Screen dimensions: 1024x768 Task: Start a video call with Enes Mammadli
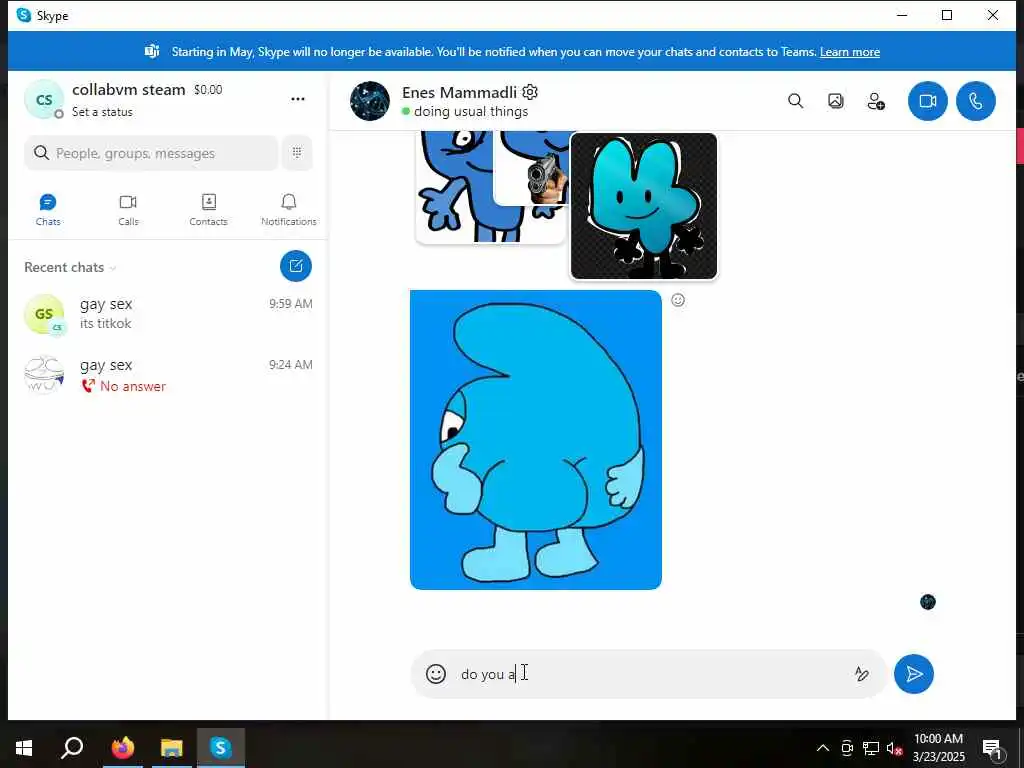[x=927, y=101]
